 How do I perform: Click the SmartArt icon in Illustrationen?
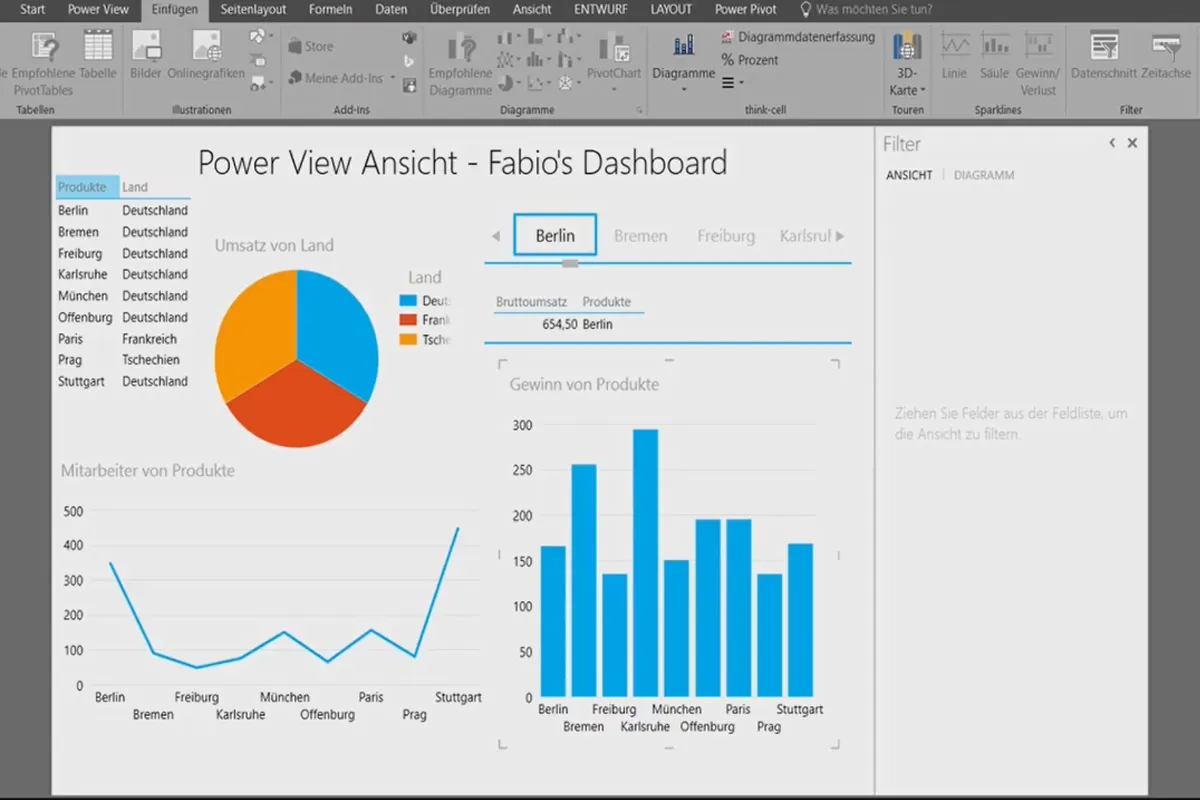[257, 60]
